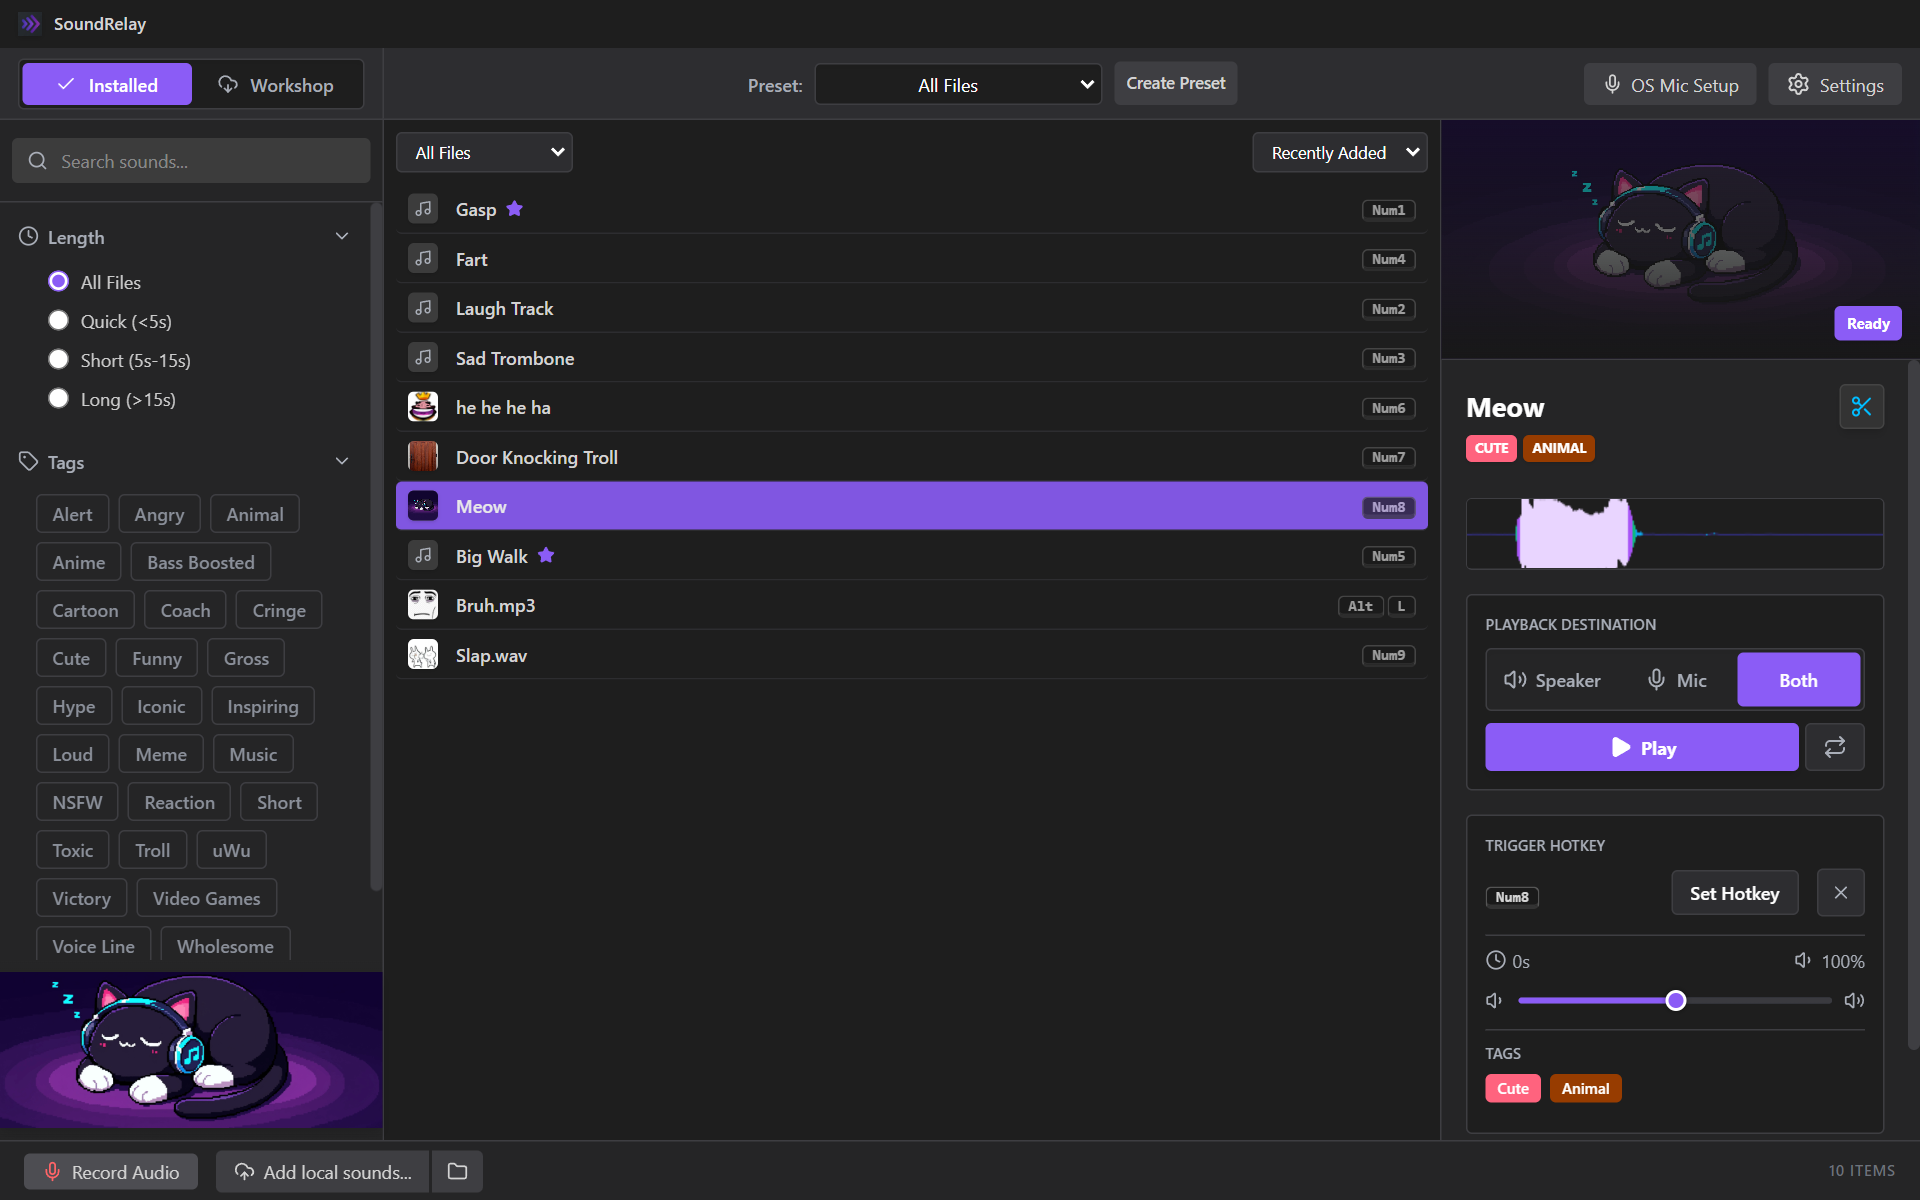Click the orange Animal tag chip under TAGS

point(1585,1088)
